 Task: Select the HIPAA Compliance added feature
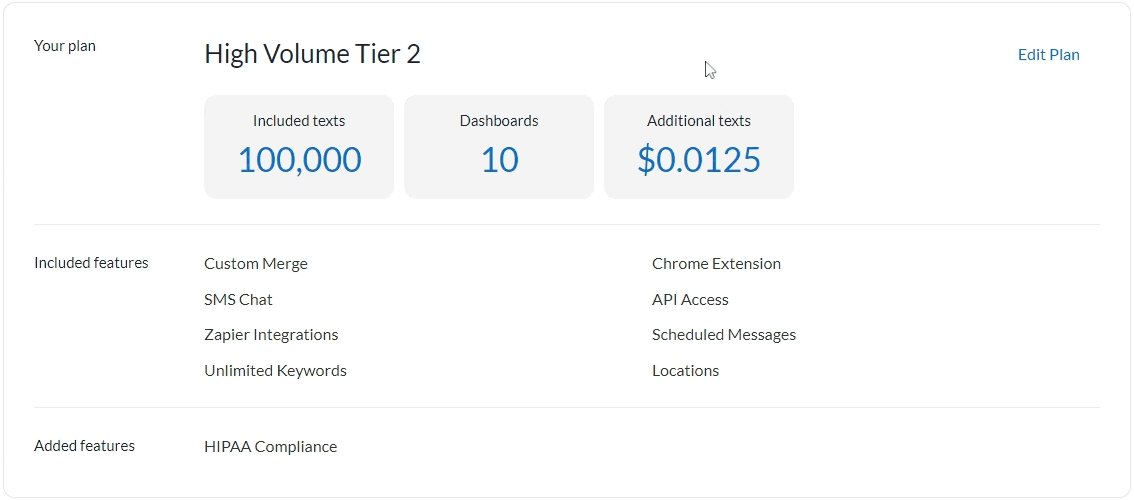point(270,447)
